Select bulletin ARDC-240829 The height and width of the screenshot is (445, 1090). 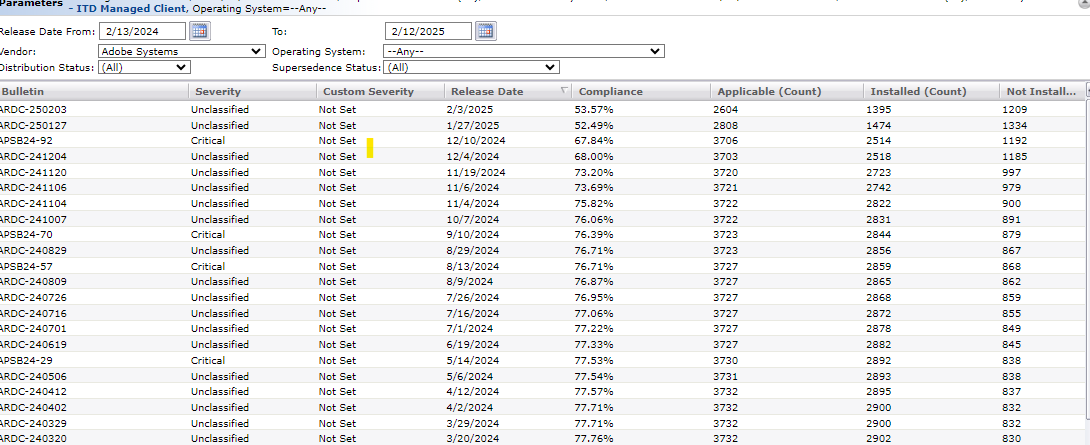click(x=33, y=250)
